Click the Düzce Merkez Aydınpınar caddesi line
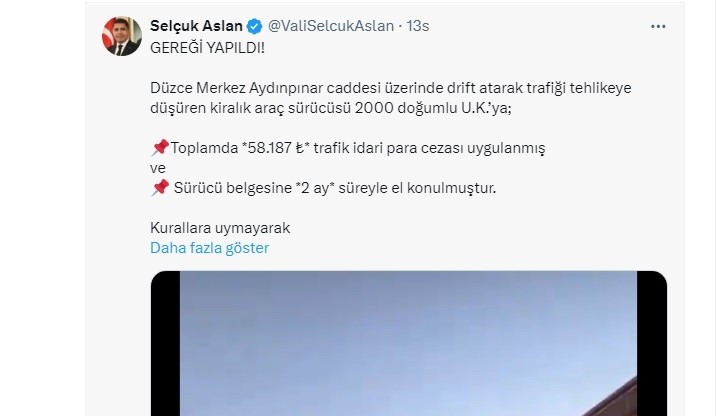Screen dimensions: 717x416 click(391, 88)
